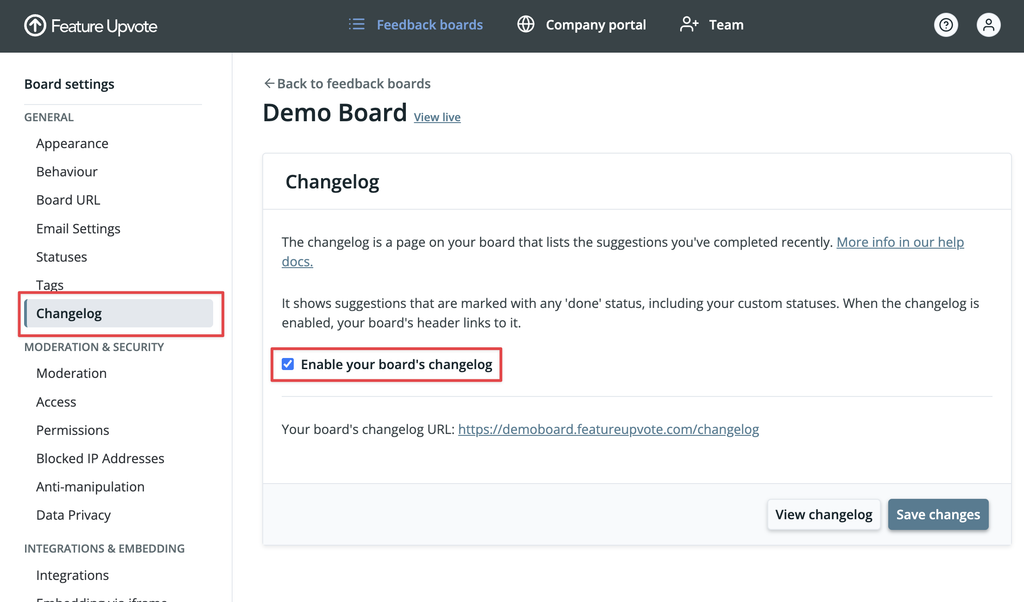Select Moderation in sidebar
The image size is (1024, 602).
point(71,373)
